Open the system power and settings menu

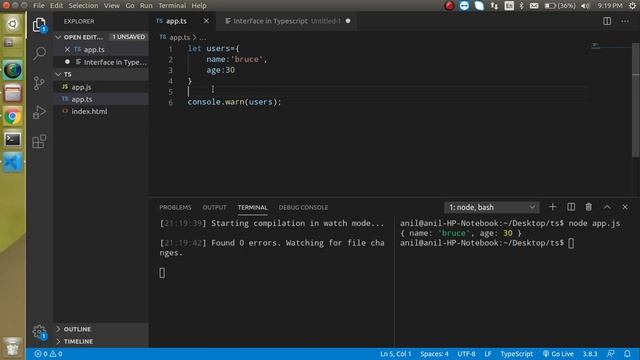[632, 6]
